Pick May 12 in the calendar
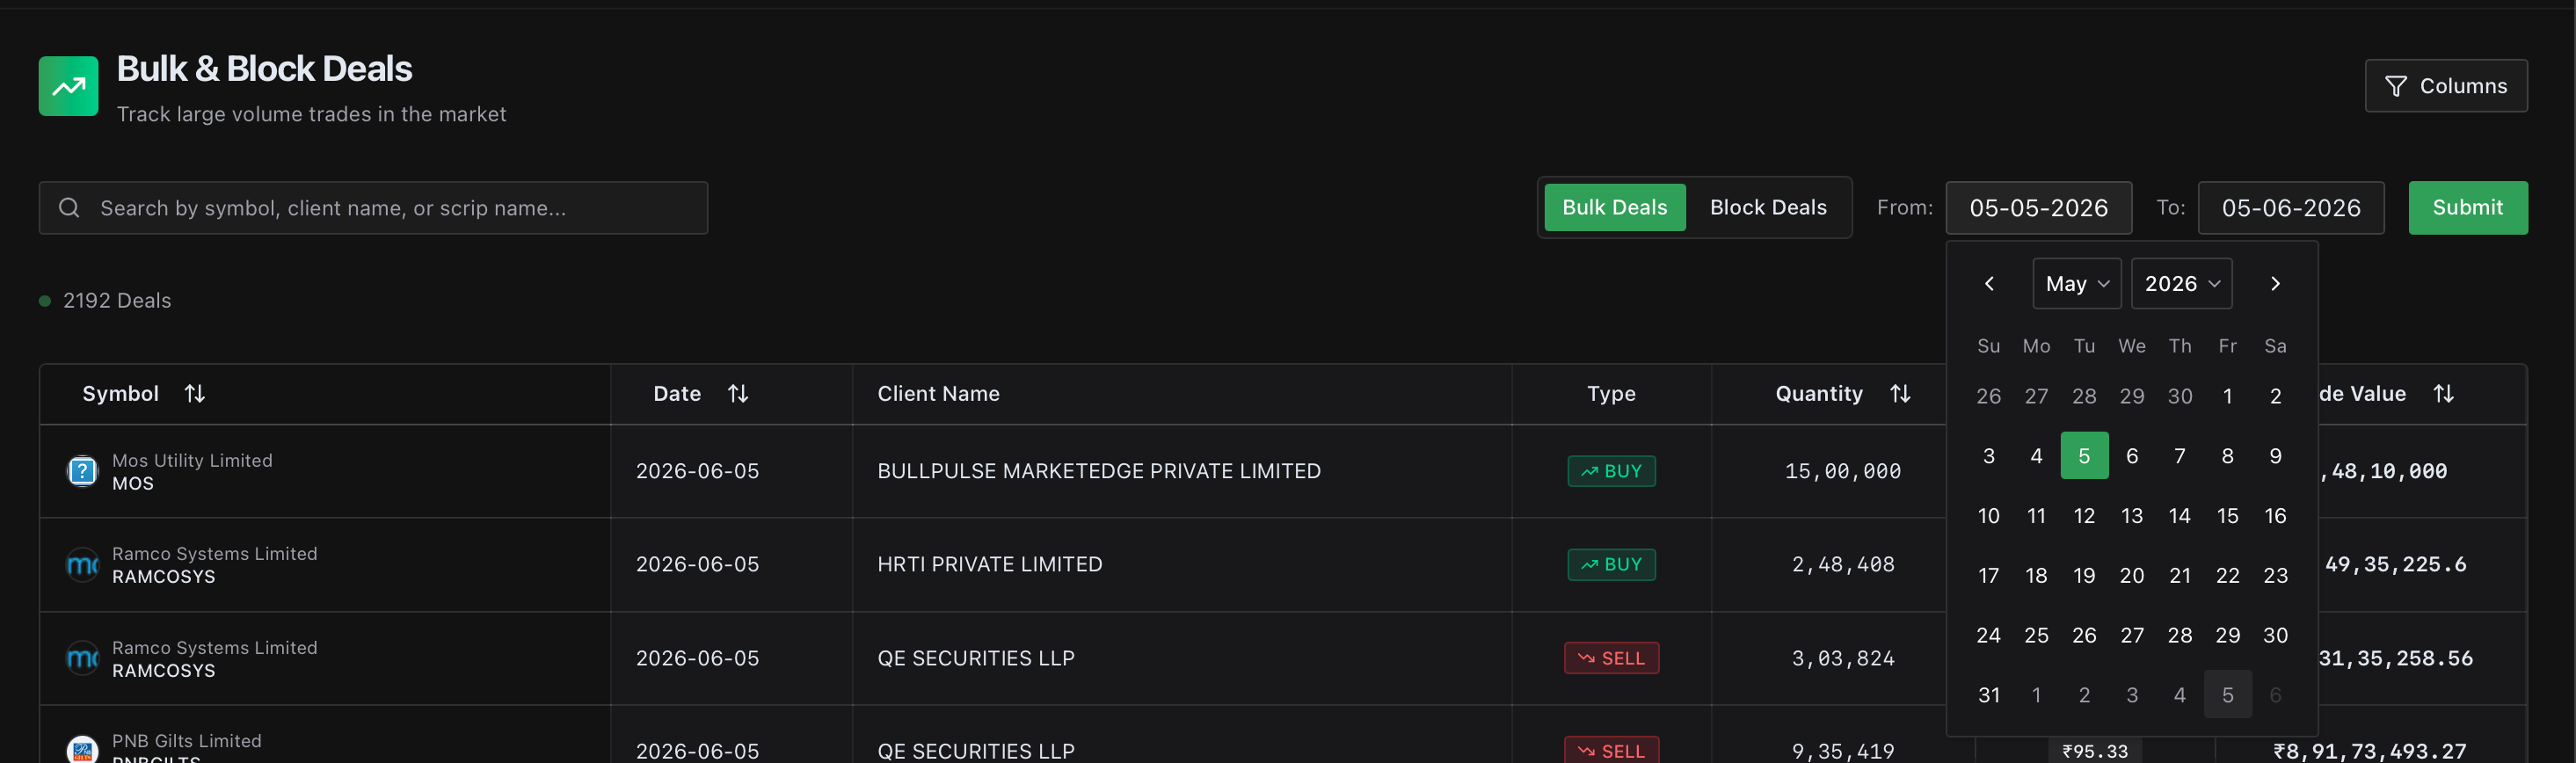 coord(2084,516)
